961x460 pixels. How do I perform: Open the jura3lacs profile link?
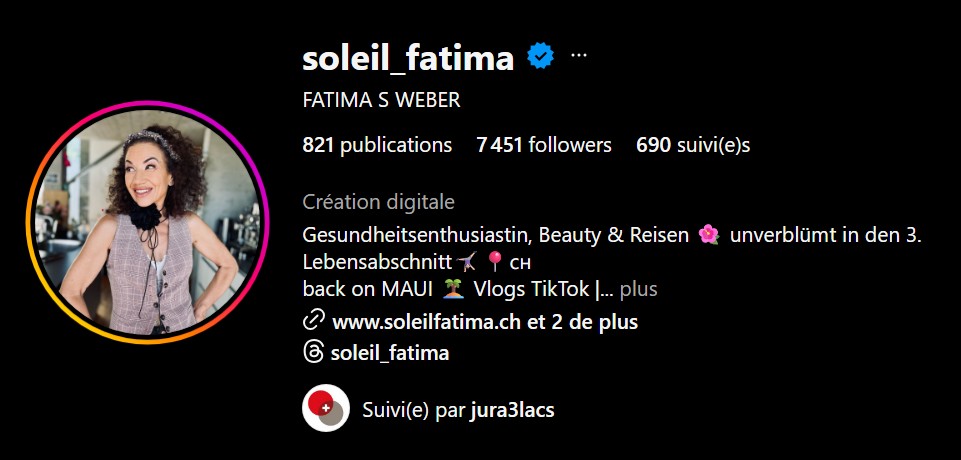[512, 410]
